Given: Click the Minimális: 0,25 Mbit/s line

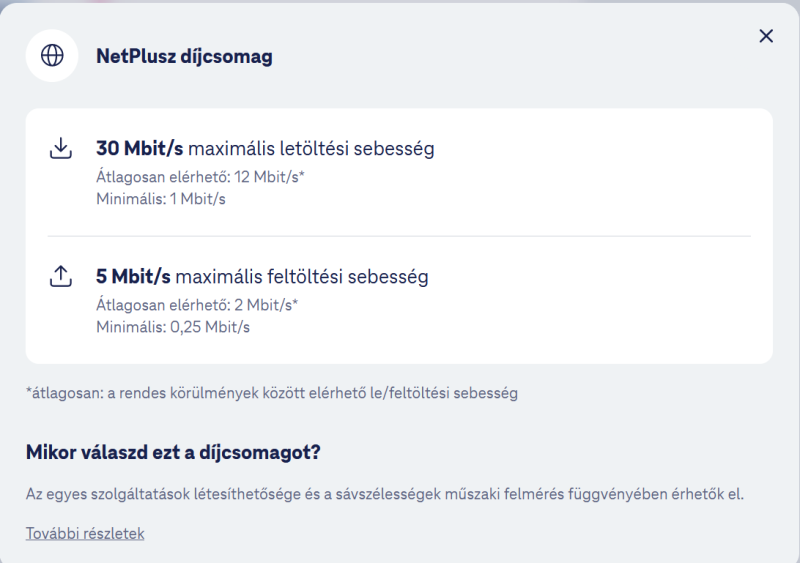Looking at the screenshot, I should [x=173, y=327].
